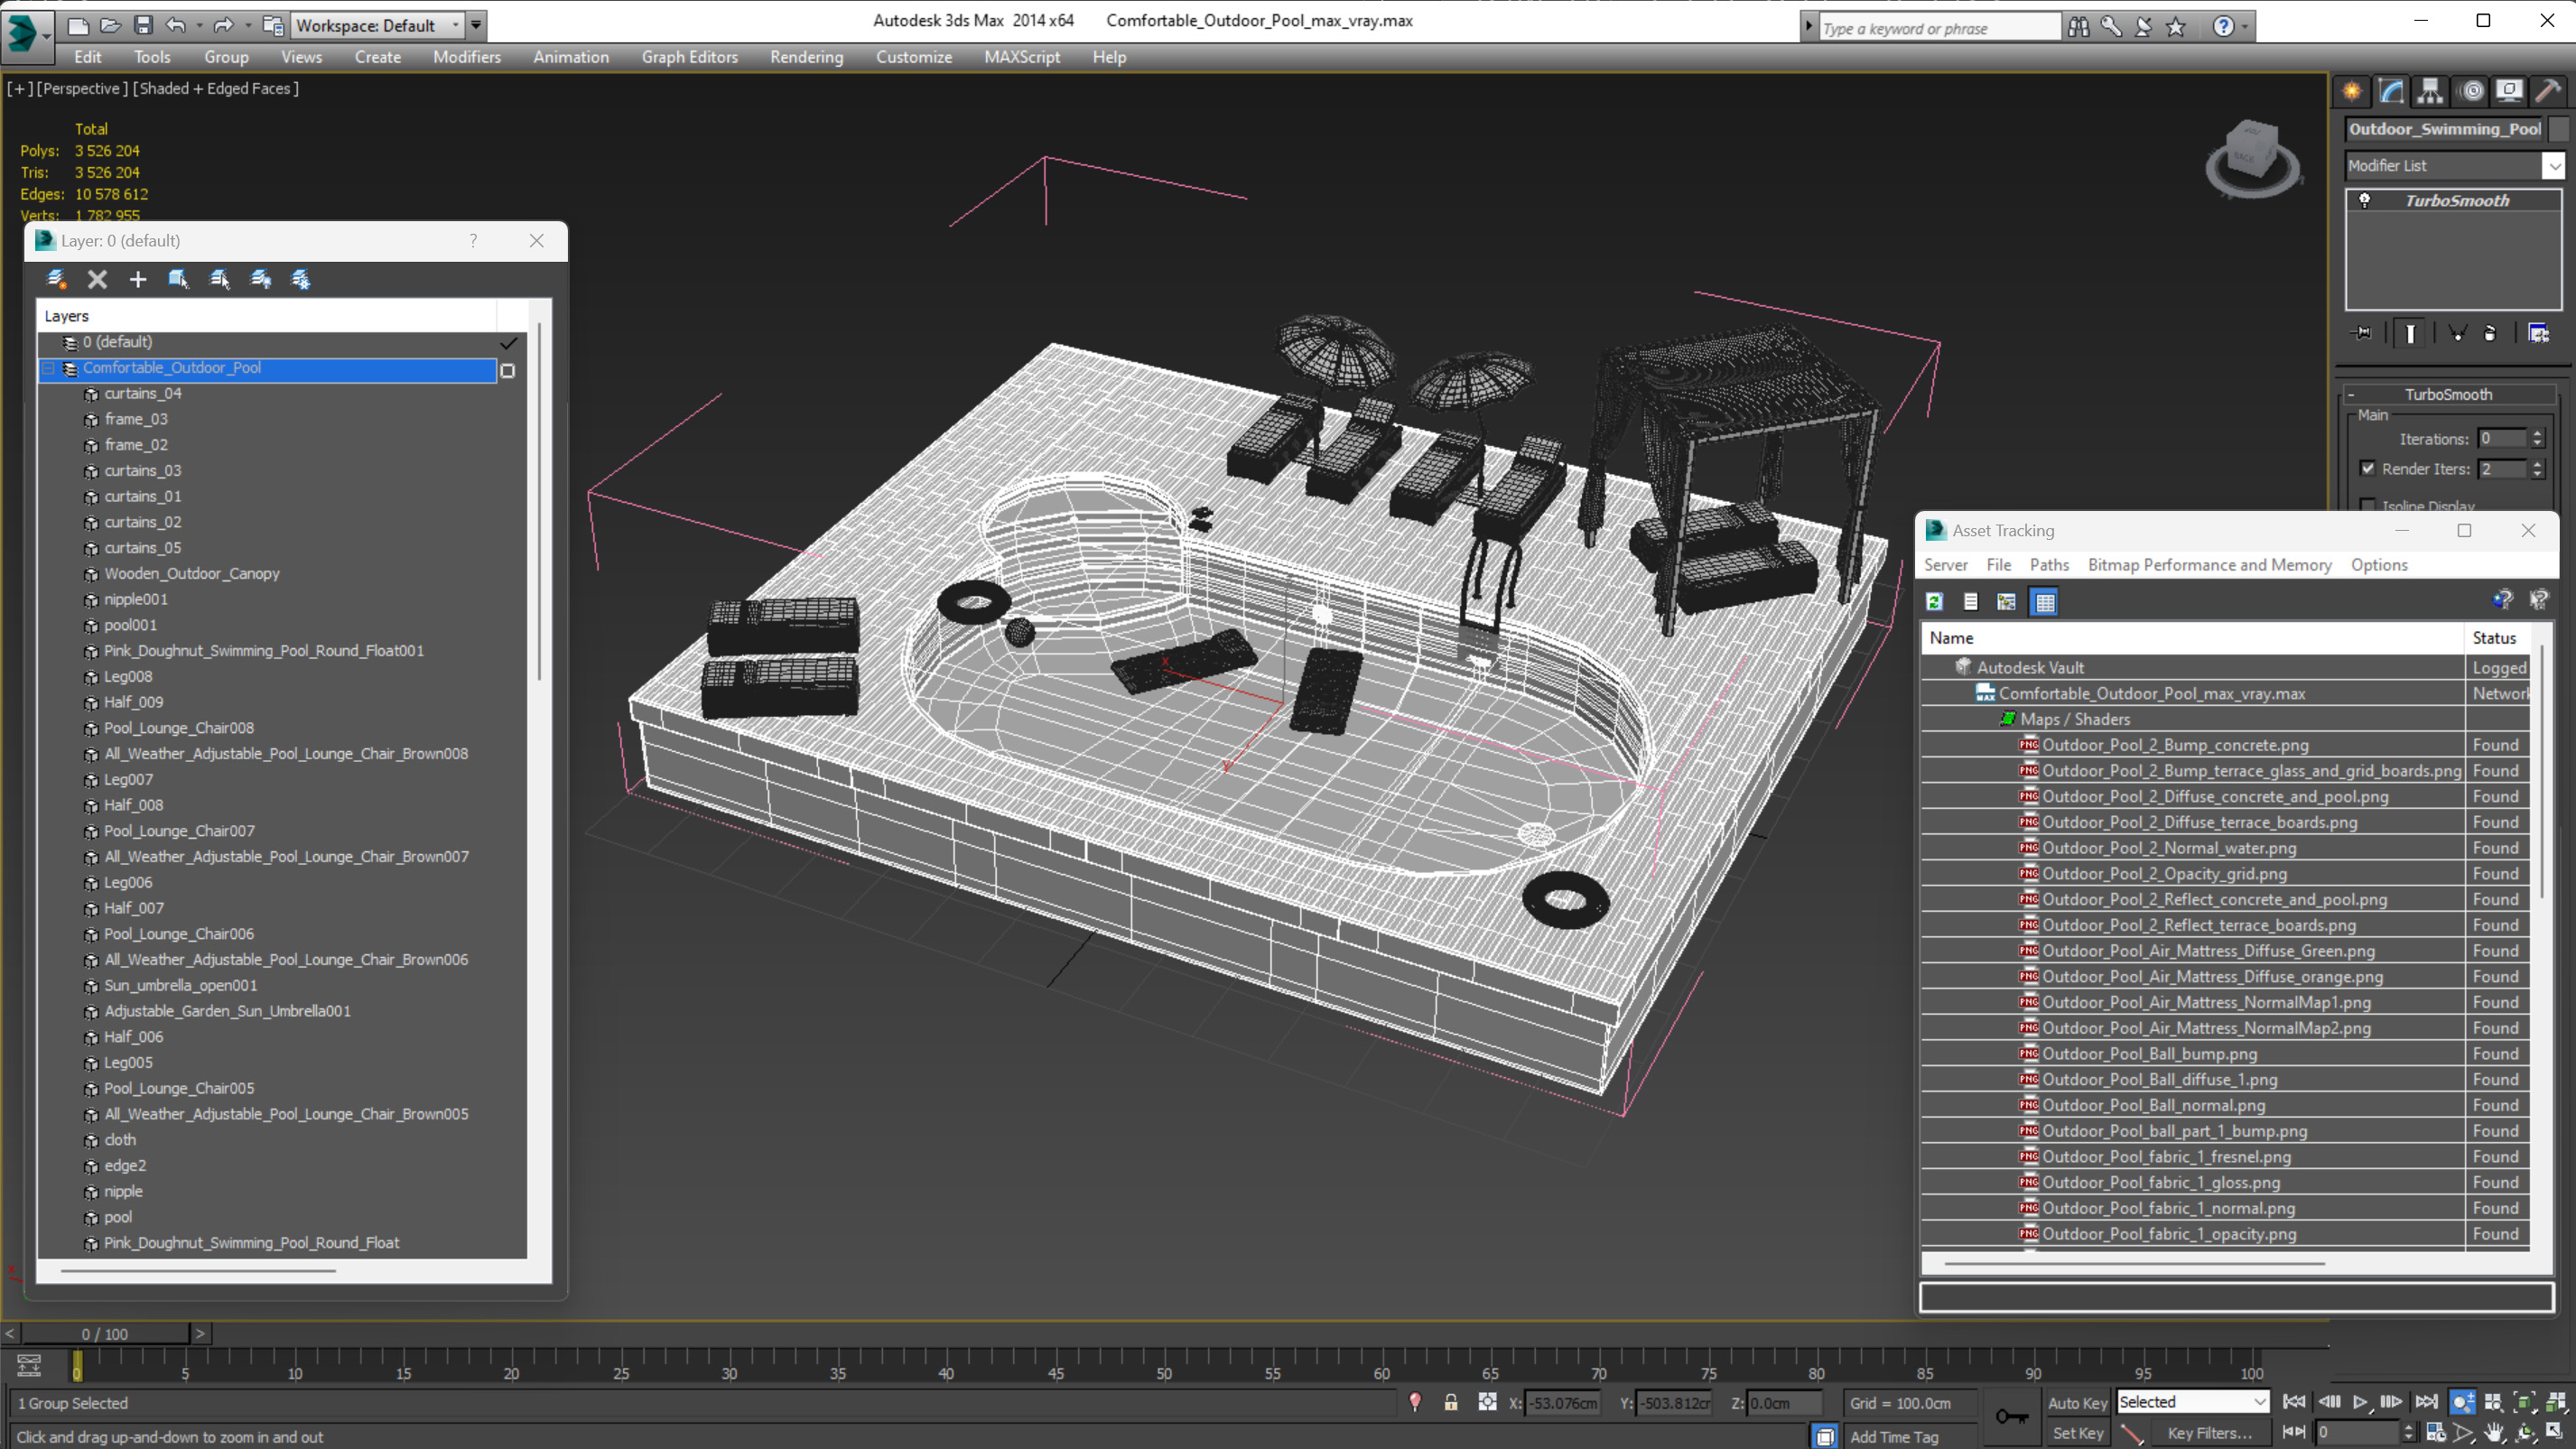
Task: Open Paths menu in Asset Tracking
Action: tap(2049, 565)
